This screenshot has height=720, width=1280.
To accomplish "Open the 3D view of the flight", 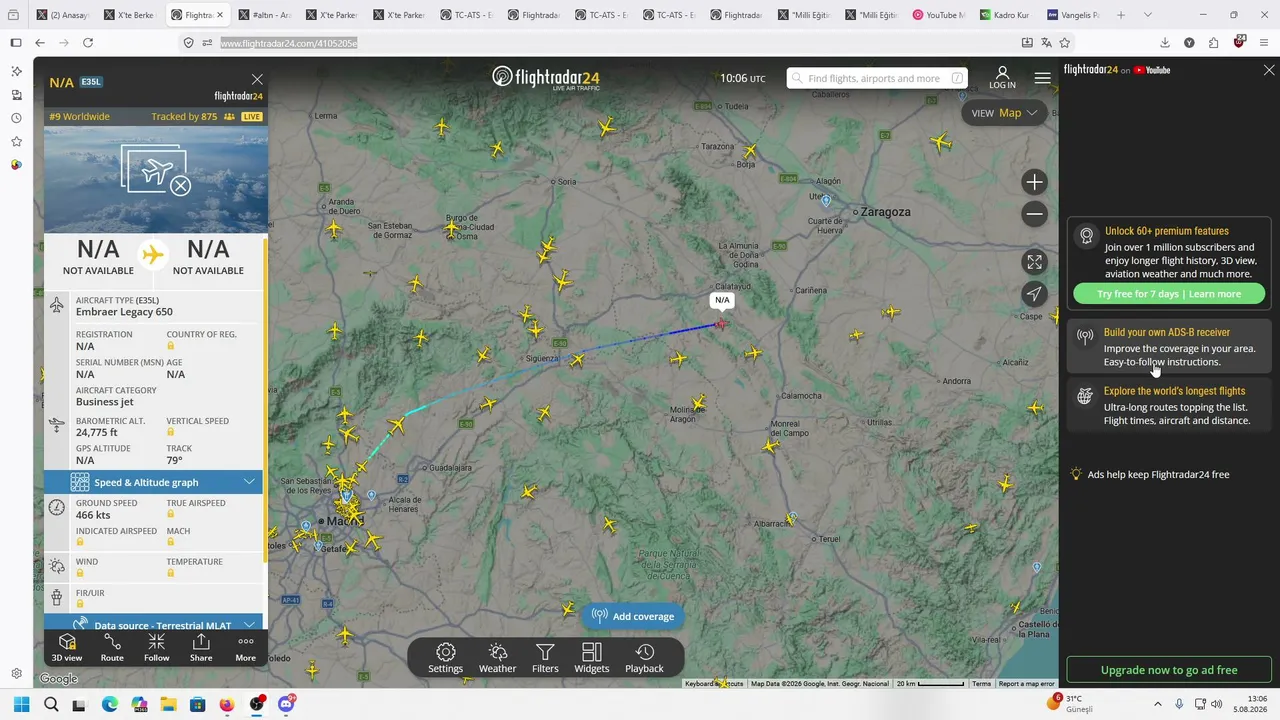I will [67, 647].
